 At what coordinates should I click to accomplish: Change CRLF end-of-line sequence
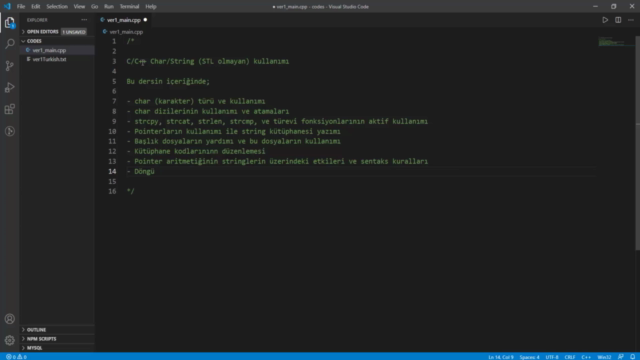pos(570,357)
